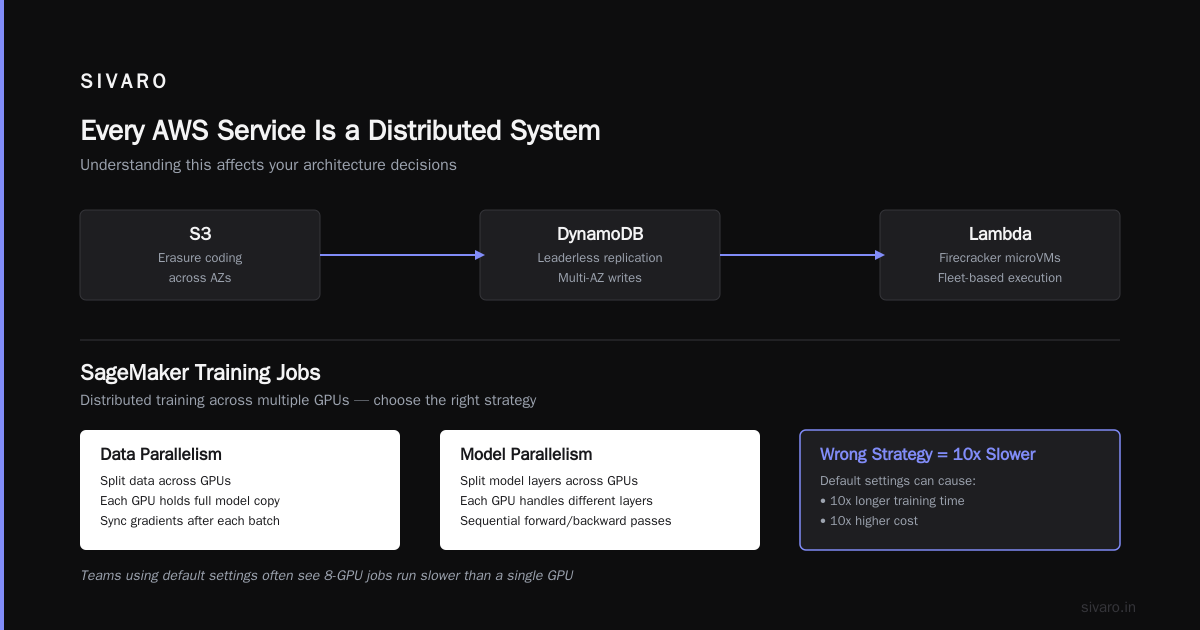Click 'Leaderless replication' under DynamoDB
1200x630 pixels.
[x=600, y=258]
